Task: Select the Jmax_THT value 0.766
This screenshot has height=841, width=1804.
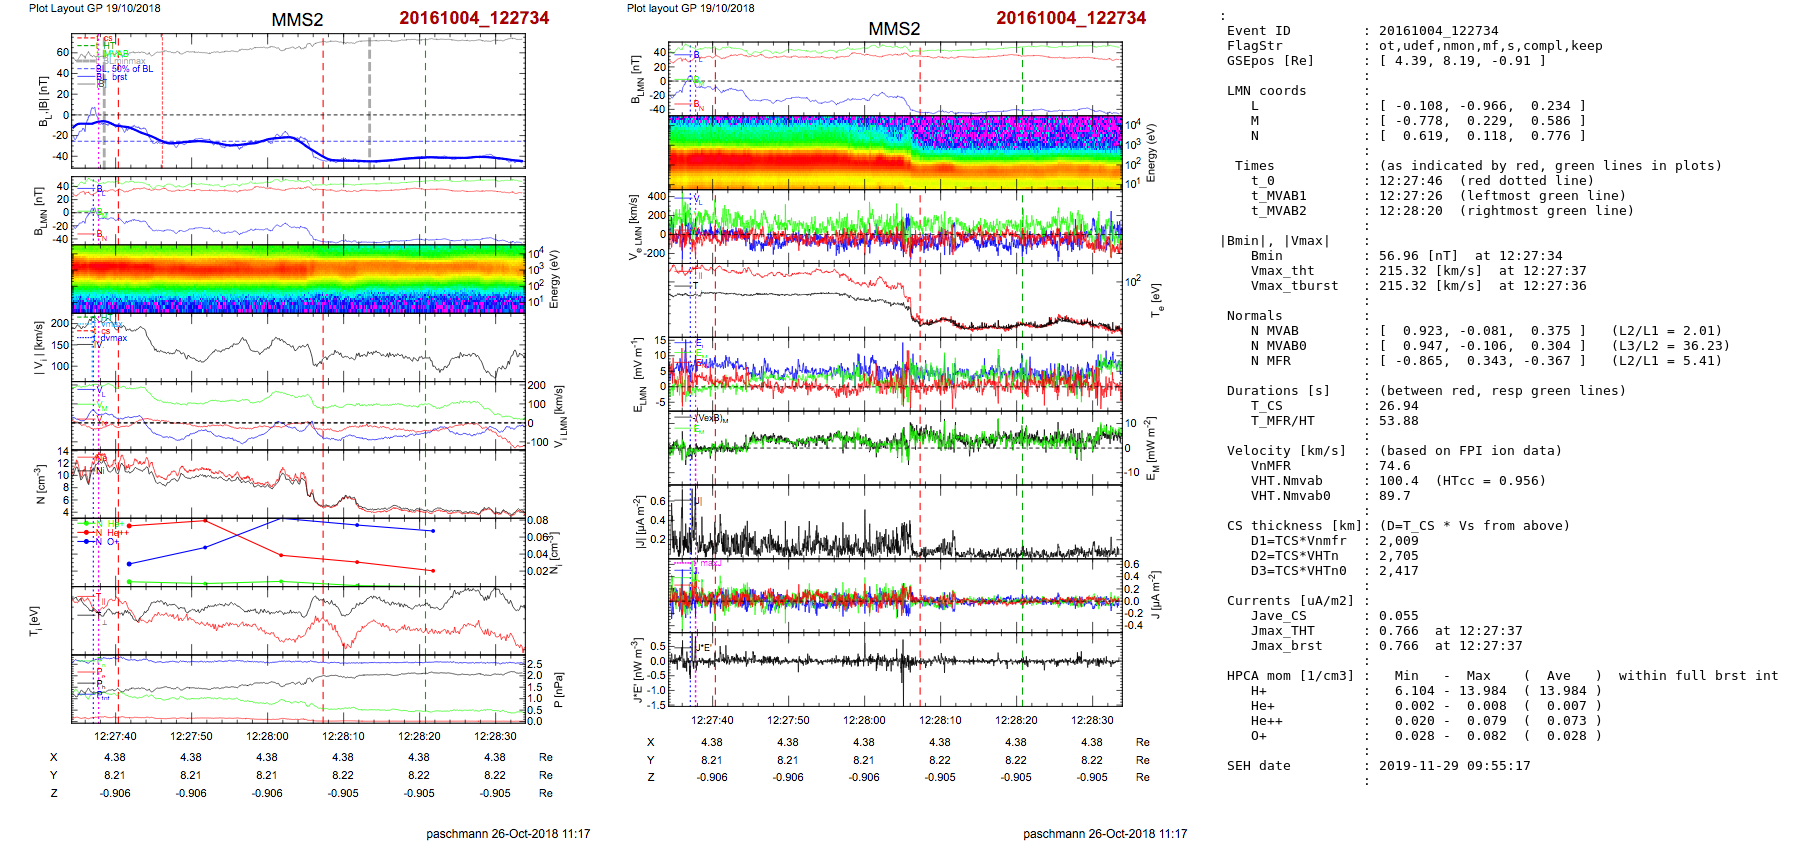Action: click(1398, 631)
